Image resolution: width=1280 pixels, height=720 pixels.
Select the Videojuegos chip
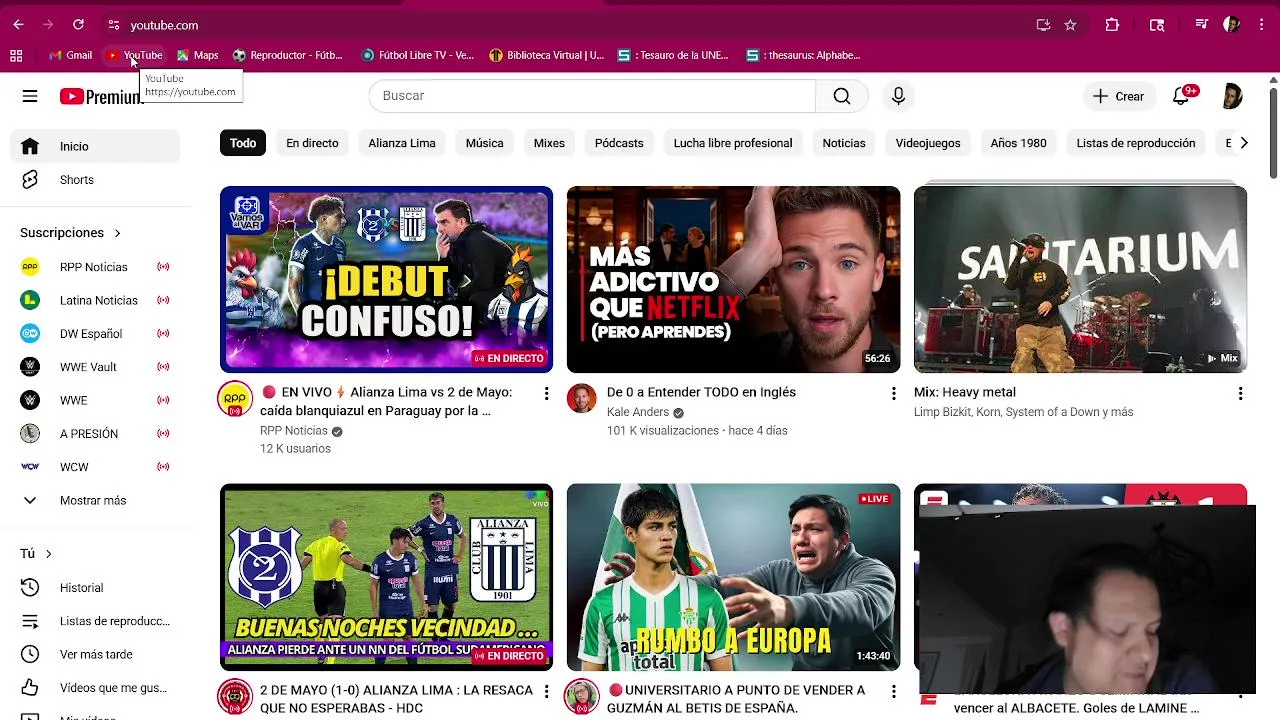click(x=928, y=143)
